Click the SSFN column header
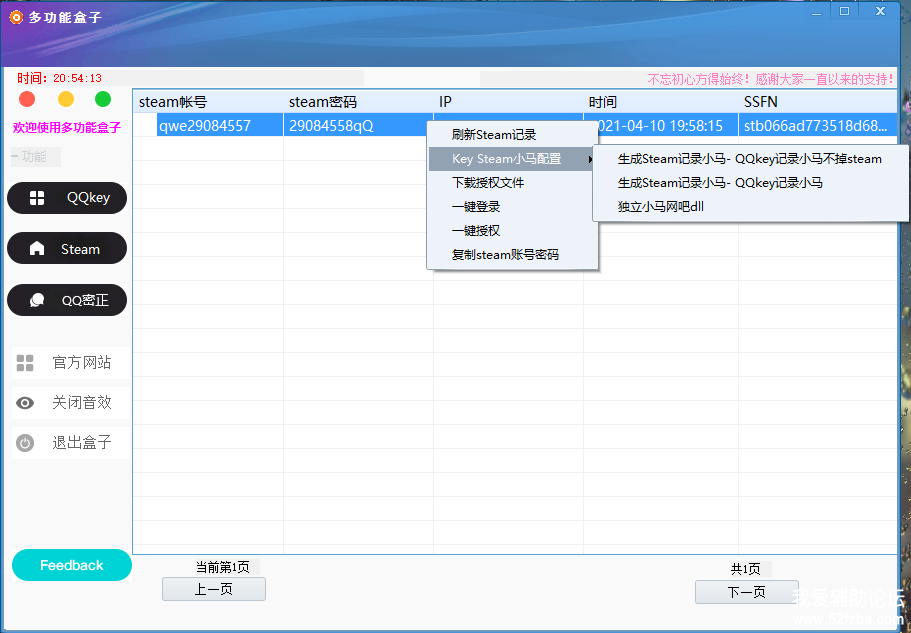This screenshot has height=633, width=911. 761,102
